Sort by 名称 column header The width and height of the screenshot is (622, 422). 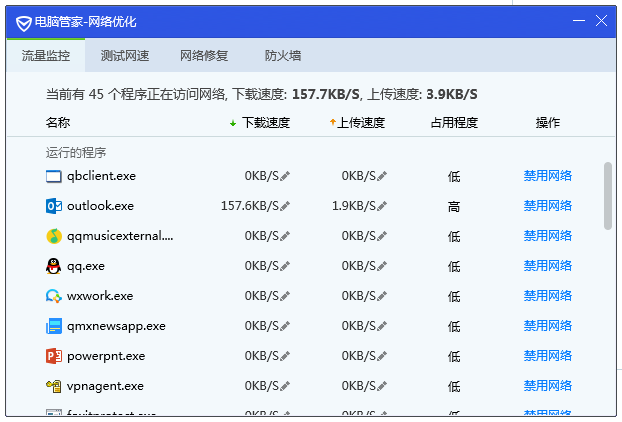pos(58,123)
